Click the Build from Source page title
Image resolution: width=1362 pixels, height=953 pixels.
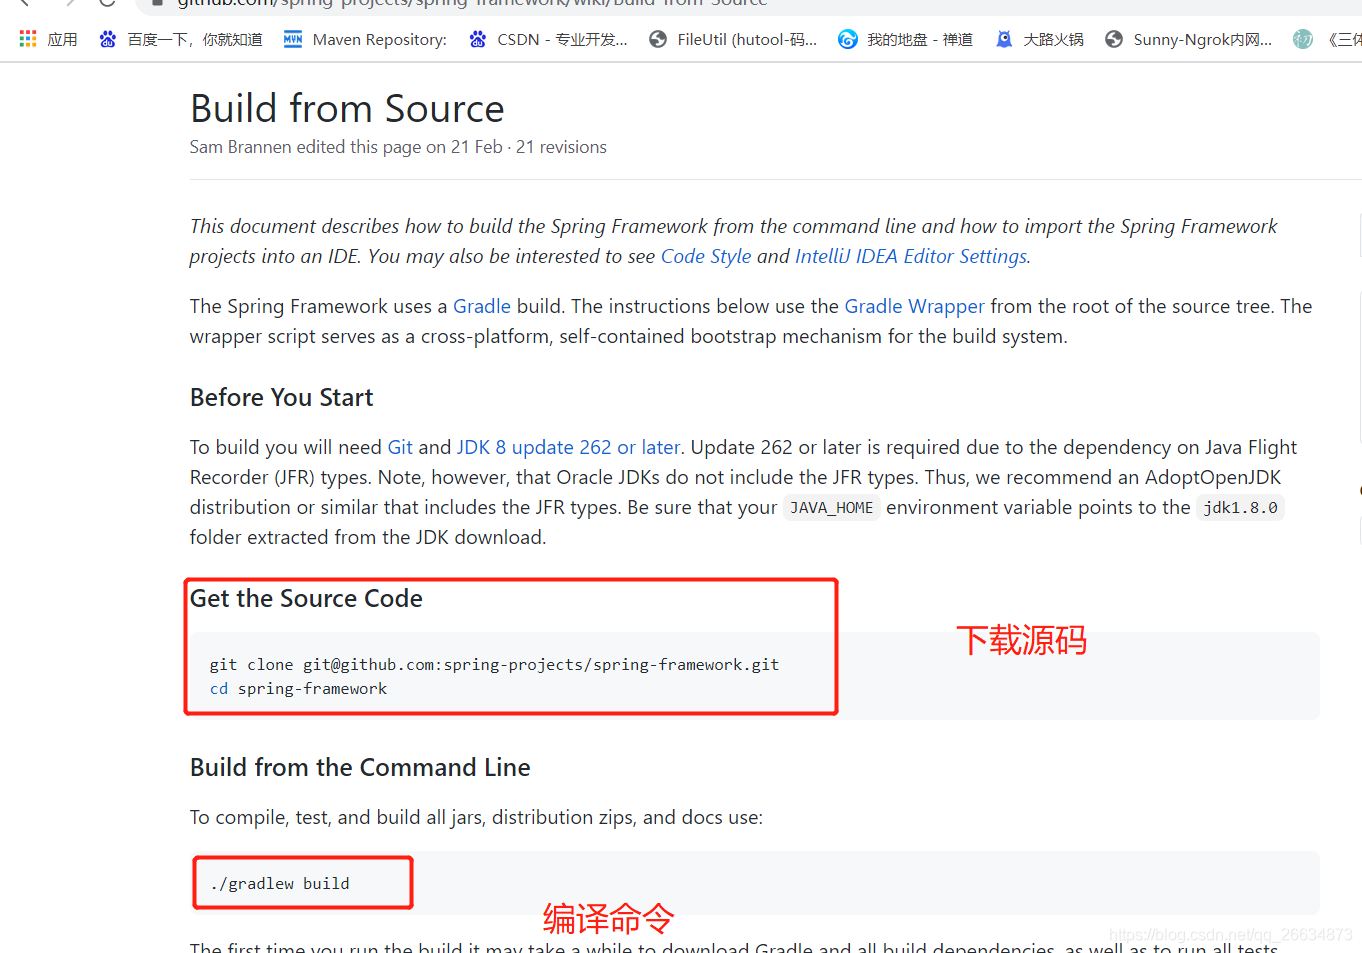347,108
